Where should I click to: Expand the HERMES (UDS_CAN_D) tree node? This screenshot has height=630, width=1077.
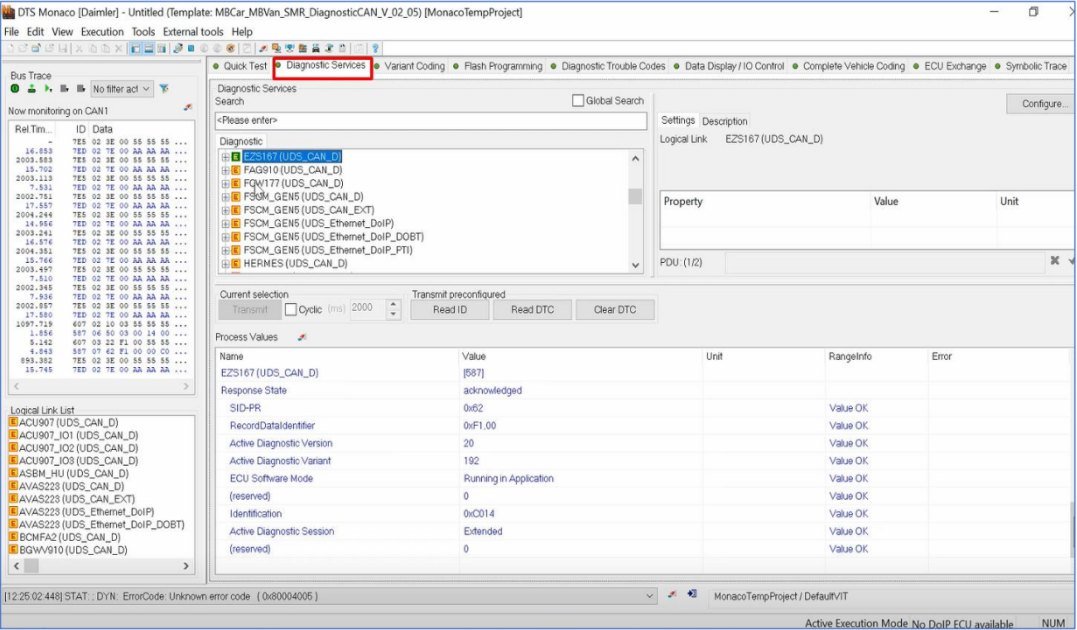pos(226,264)
